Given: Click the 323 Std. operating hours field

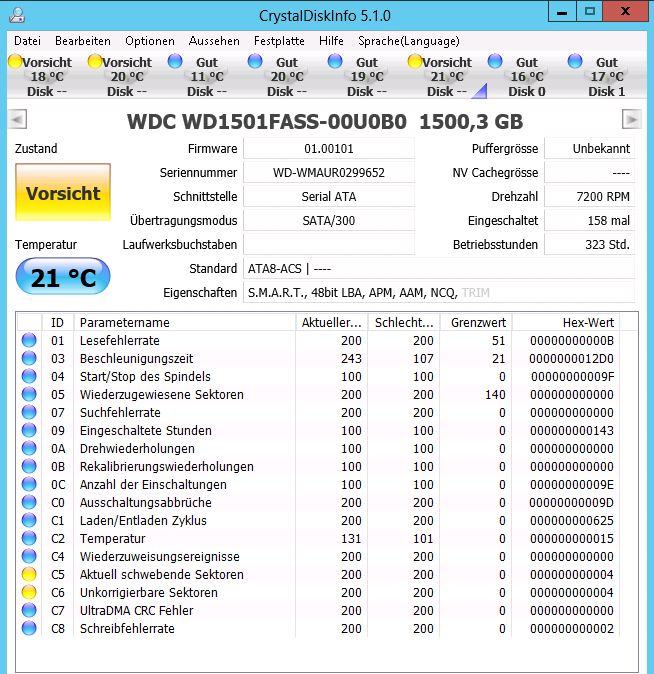Looking at the screenshot, I should [590, 245].
